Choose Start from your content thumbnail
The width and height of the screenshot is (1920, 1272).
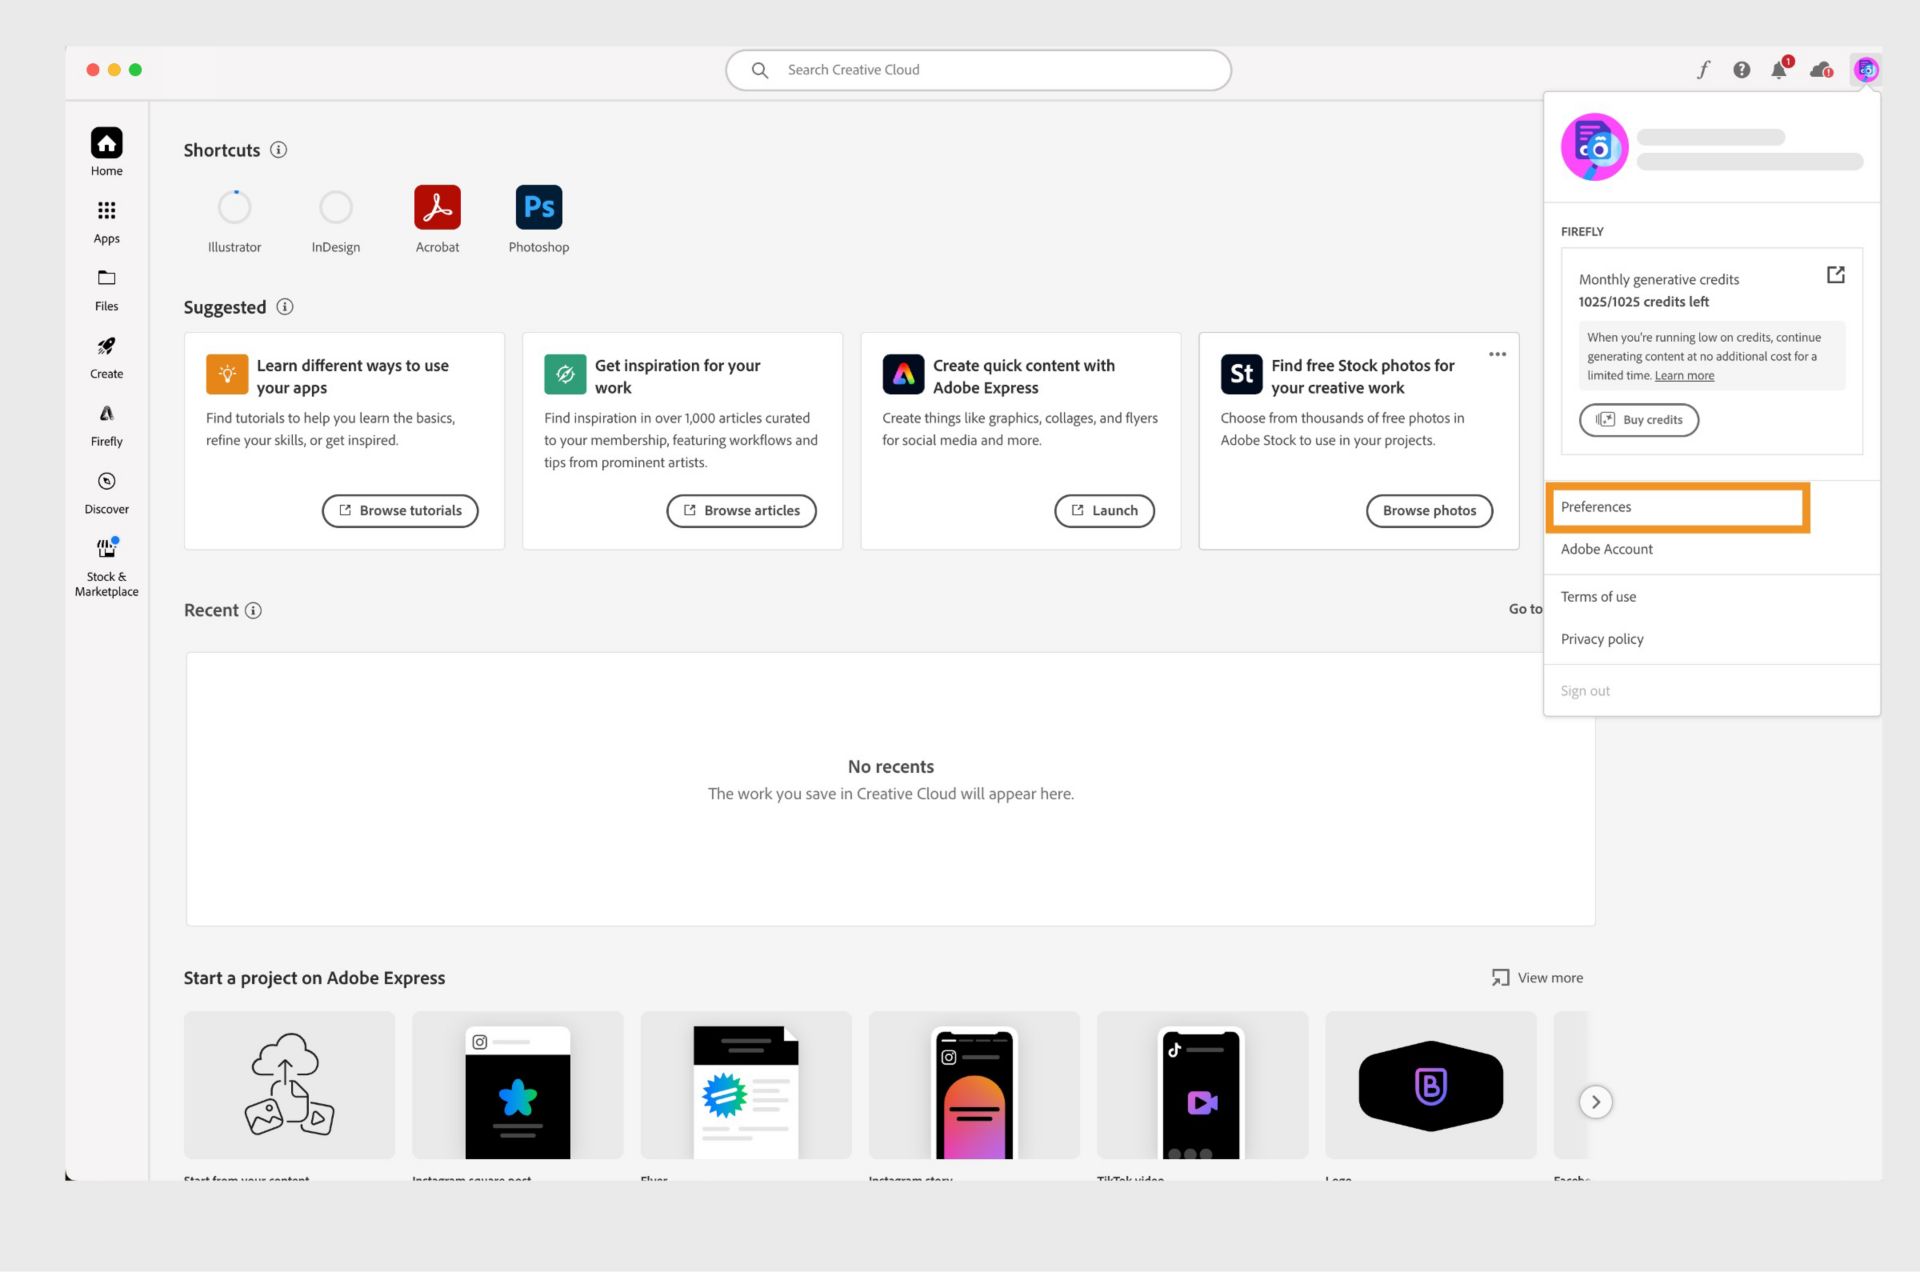coord(289,1085)
